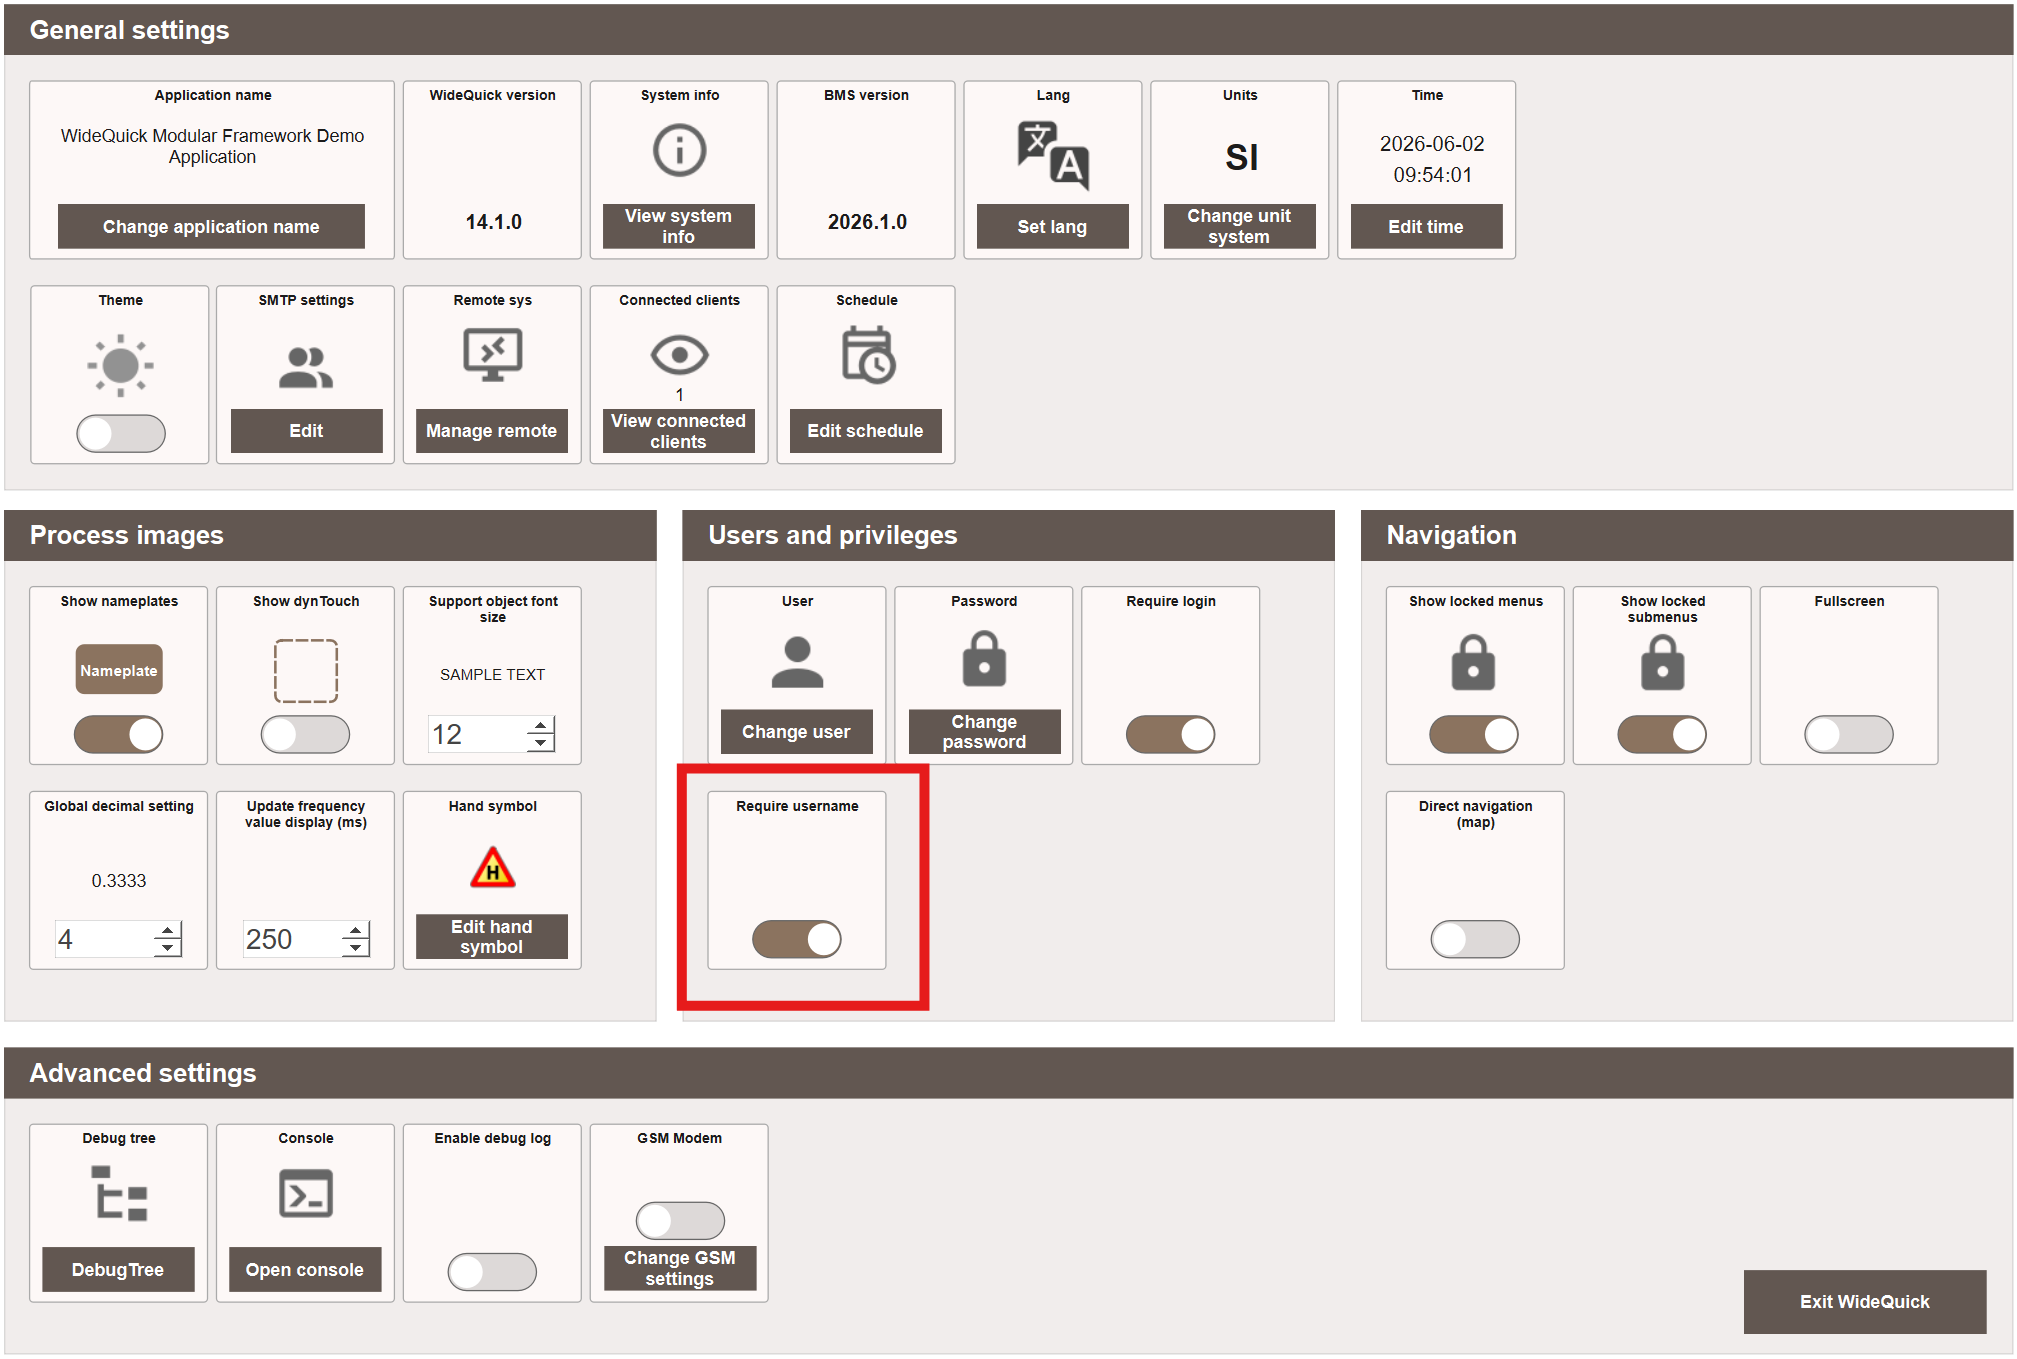
Task: Click the Manage remote button
Action: coord(491,431)
